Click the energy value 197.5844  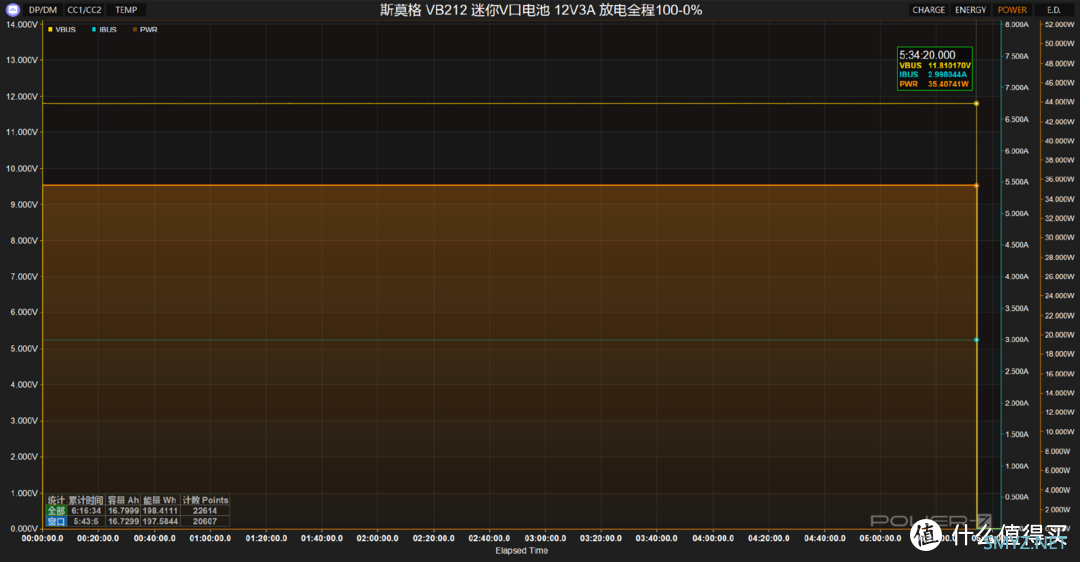point(160,521)
